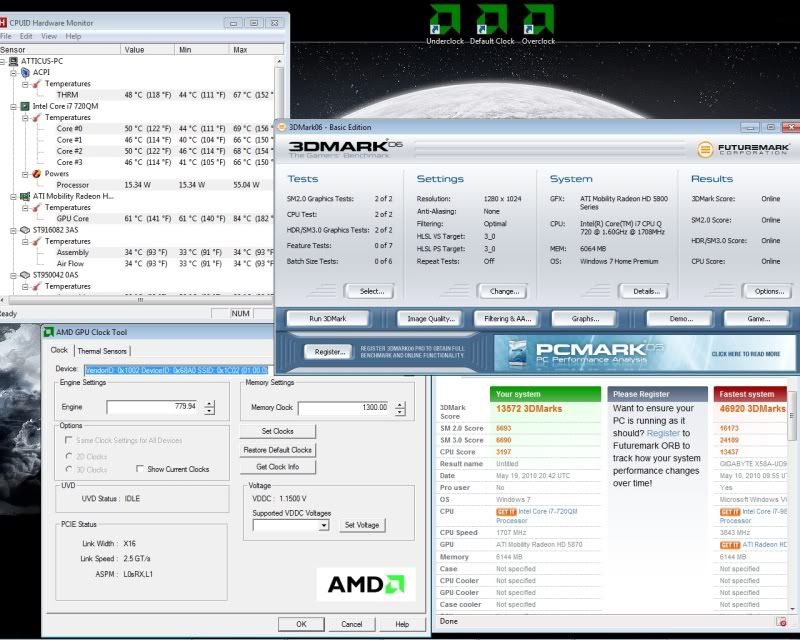This screenshot has width=800, height=640.
Task: Click Restore Default Clocks button
Action: [278, 450]
